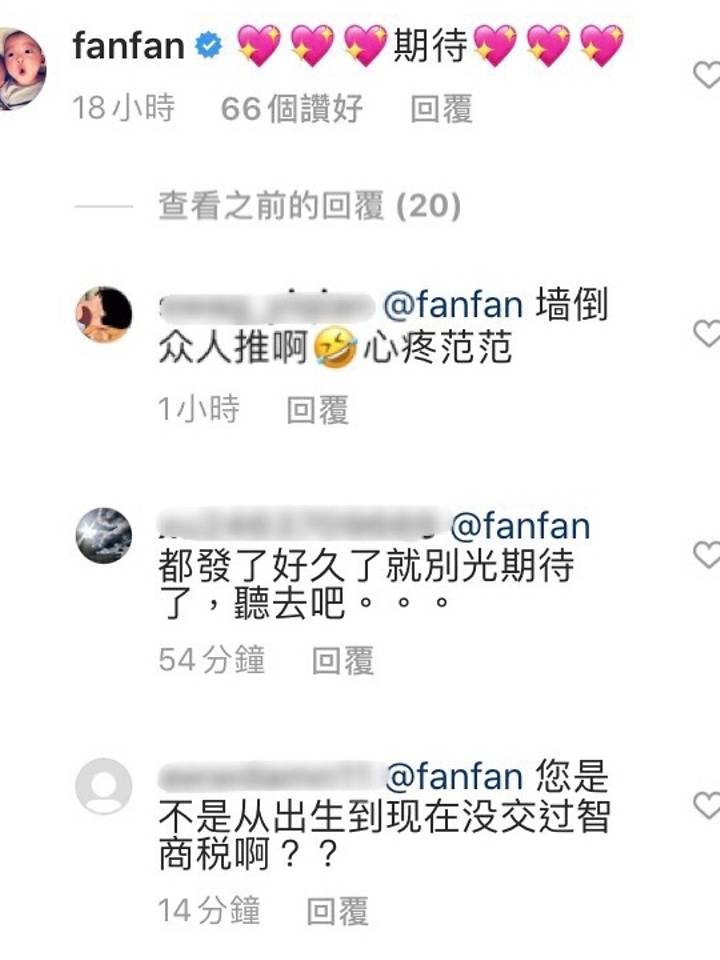
Task: Open fanfan's baby profile picture
Action: (22, 69)
